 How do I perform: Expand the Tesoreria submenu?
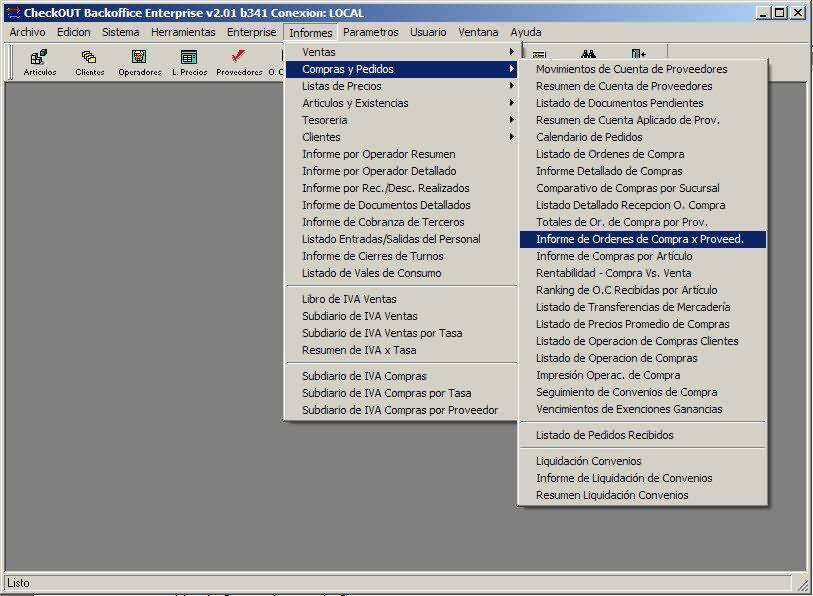point(401,120)
